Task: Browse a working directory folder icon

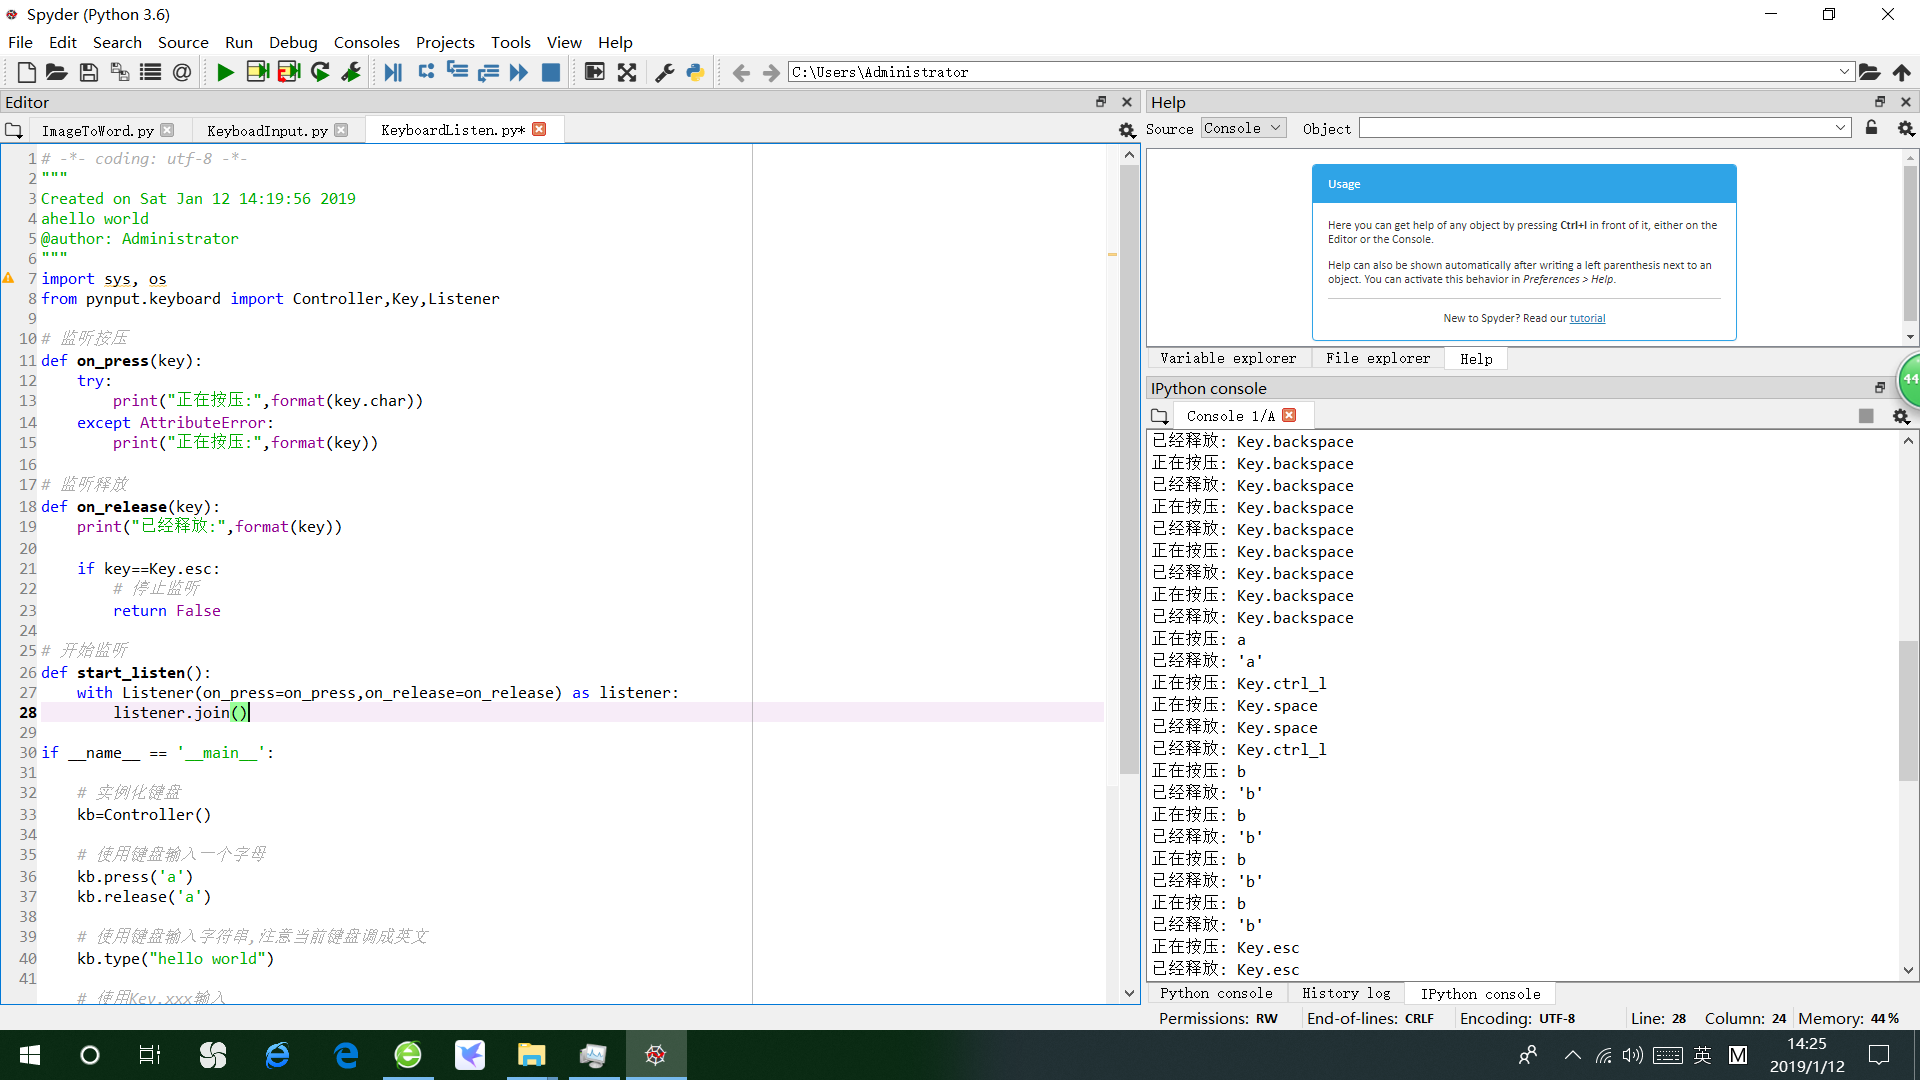Action: tap(1869, 72)
